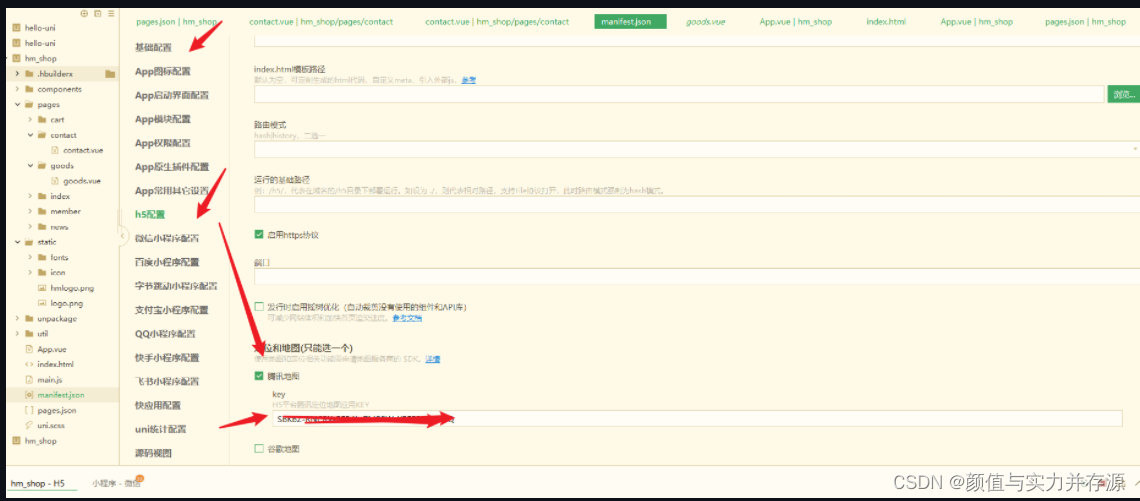
Task: Open 源码视图 section
Action: [x=153, y=453]
